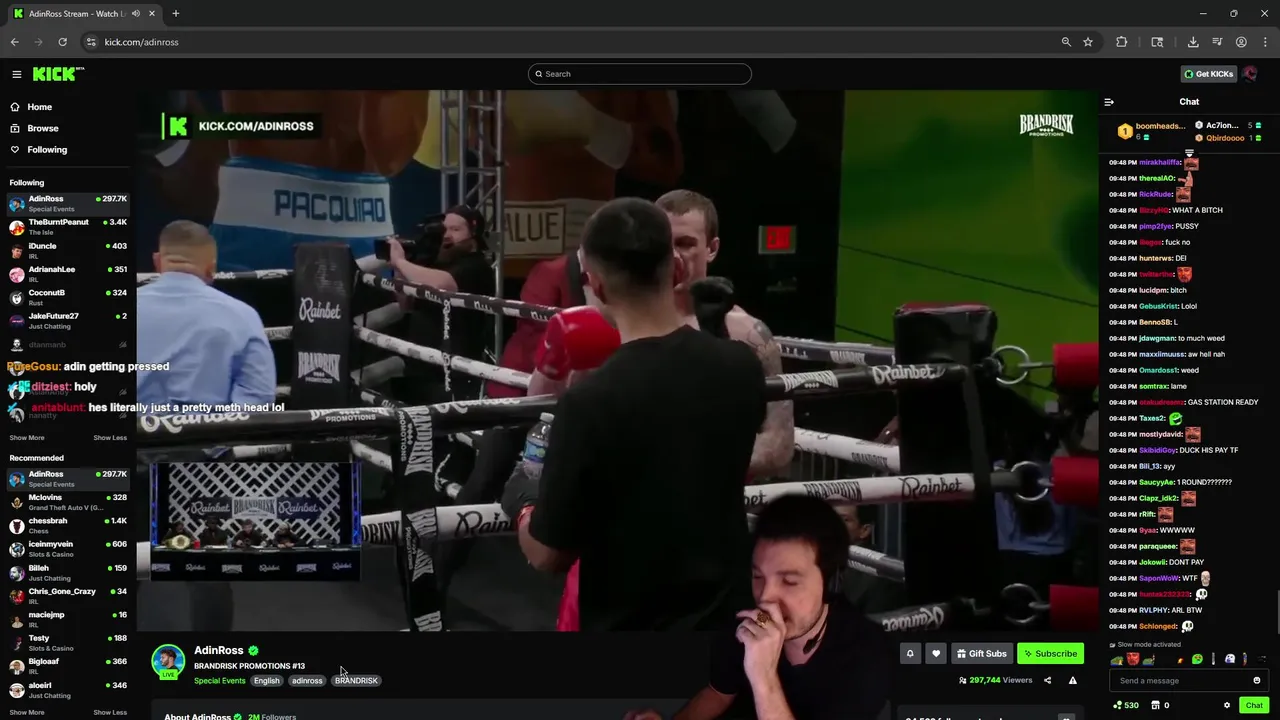Mute the tab via speaker icon
The height and width of the screenshot is (720, 1280).
point(135,14)
